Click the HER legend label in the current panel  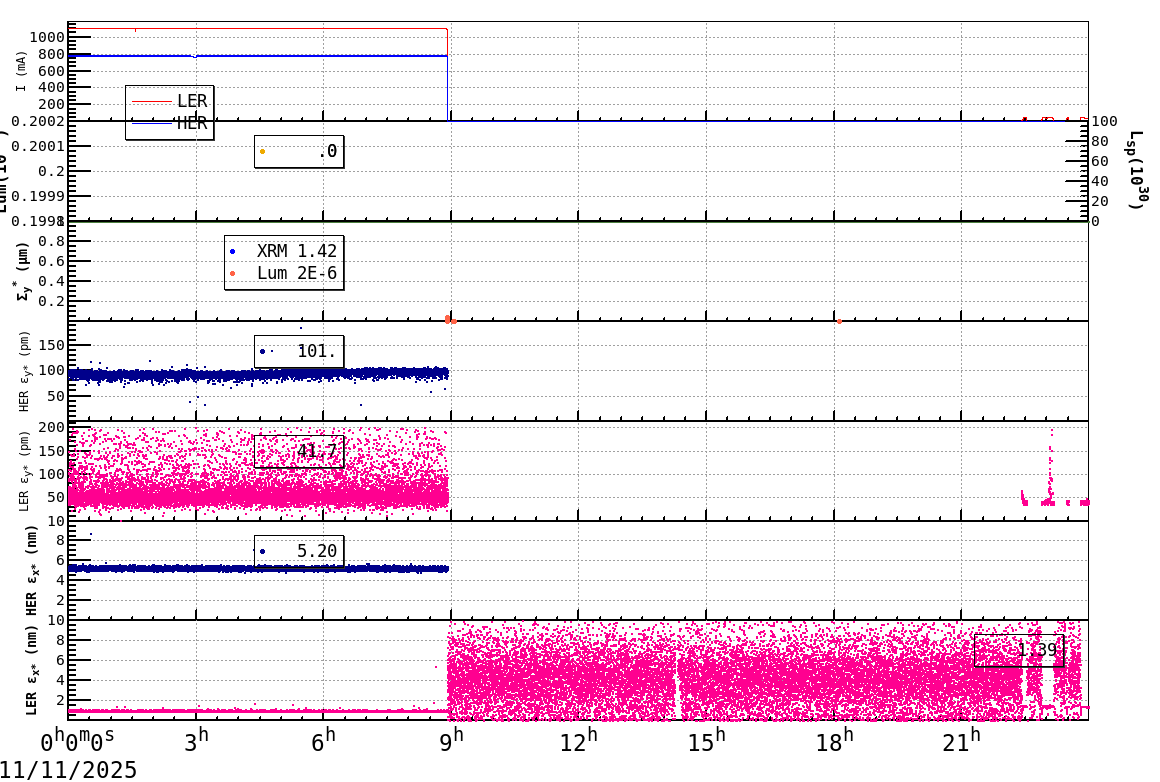click(192, 124)
